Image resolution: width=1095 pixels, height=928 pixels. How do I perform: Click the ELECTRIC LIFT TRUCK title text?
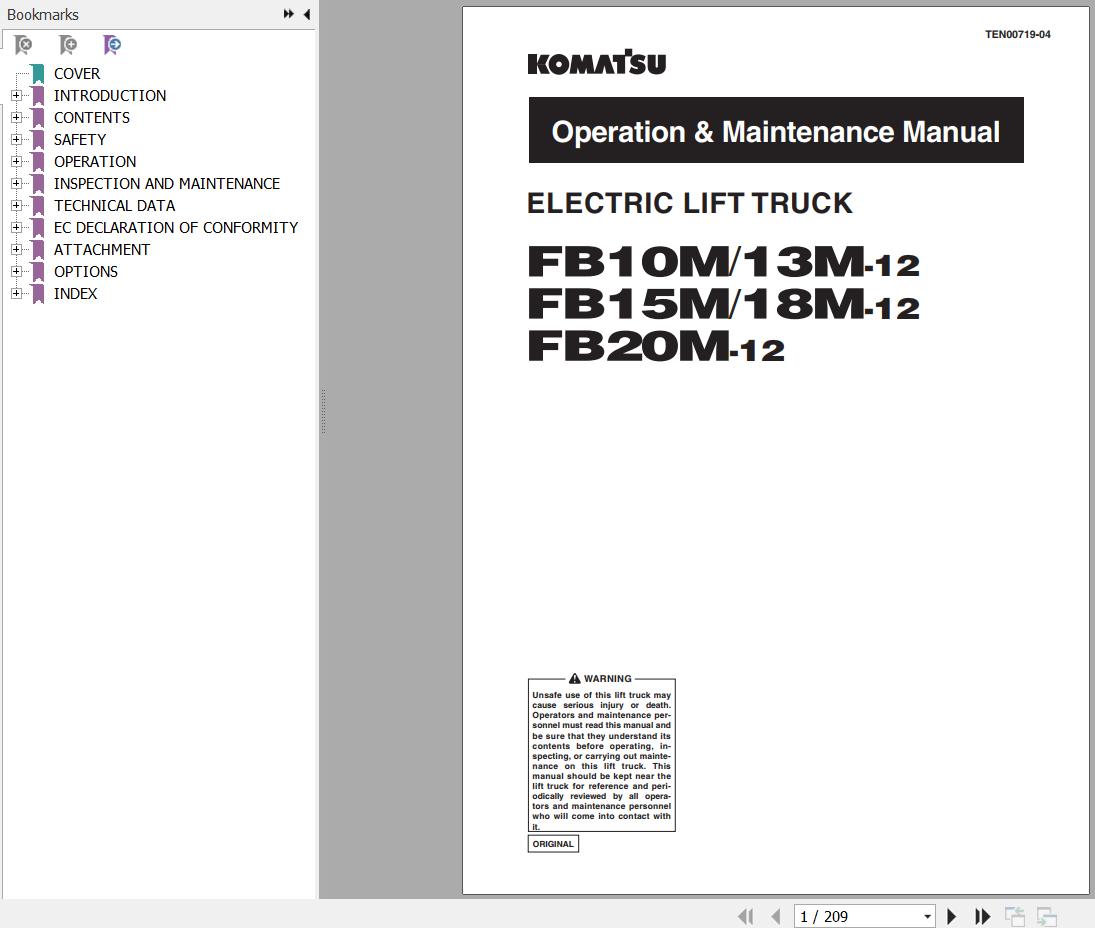click(x=690, y=203)
